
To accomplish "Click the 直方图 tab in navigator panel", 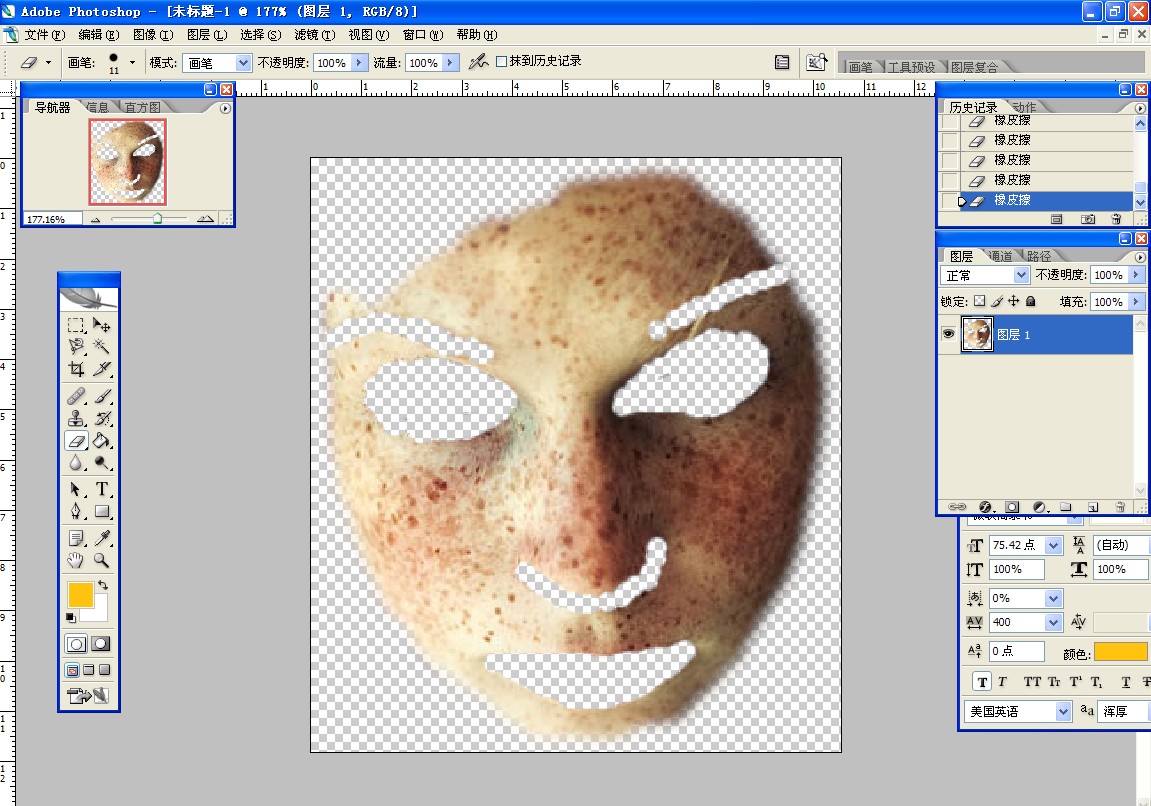I will point(143,107).
